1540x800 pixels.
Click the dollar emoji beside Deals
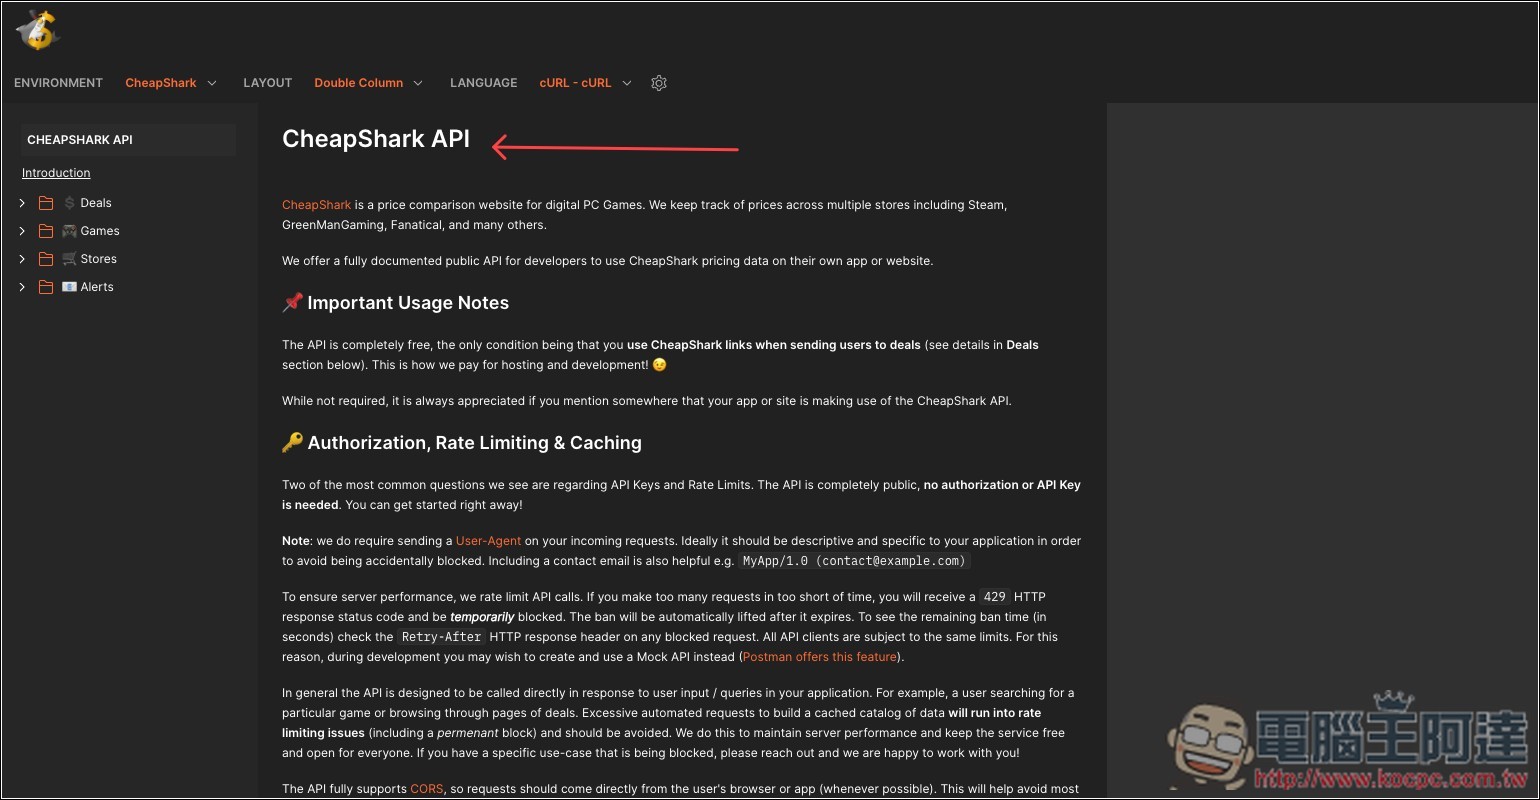(69, 203)
